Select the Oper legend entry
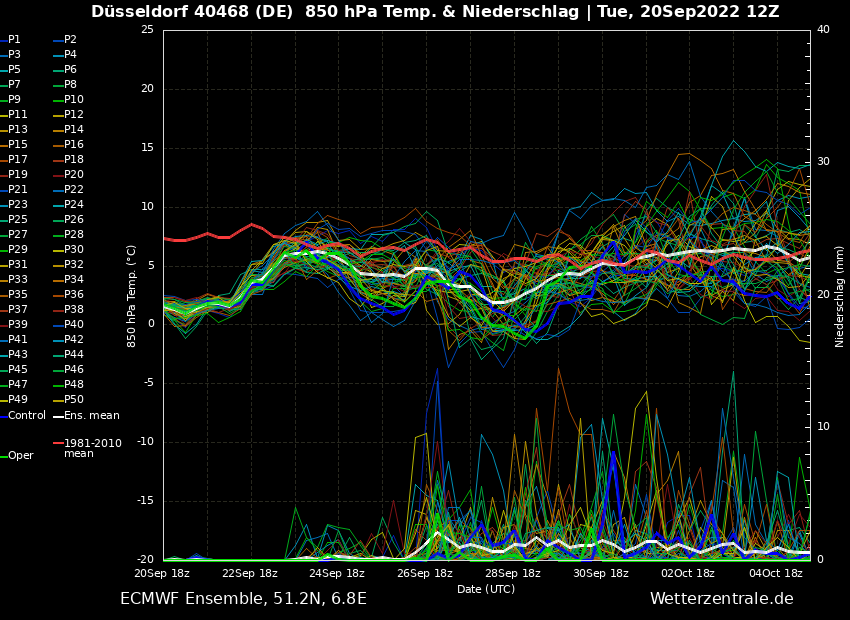This screenshot has width=850, height=620. pyautogui.click(x=20, y=456)
